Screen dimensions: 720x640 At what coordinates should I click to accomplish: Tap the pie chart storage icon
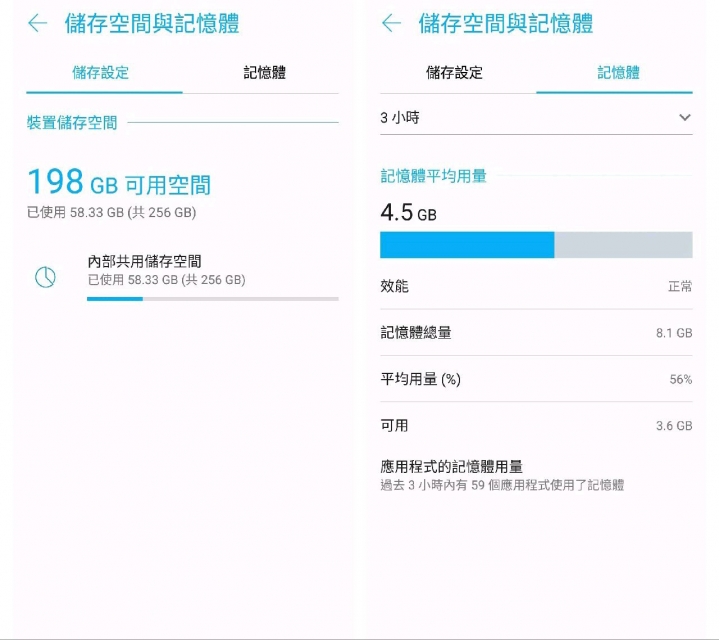[x=45, y=277]
